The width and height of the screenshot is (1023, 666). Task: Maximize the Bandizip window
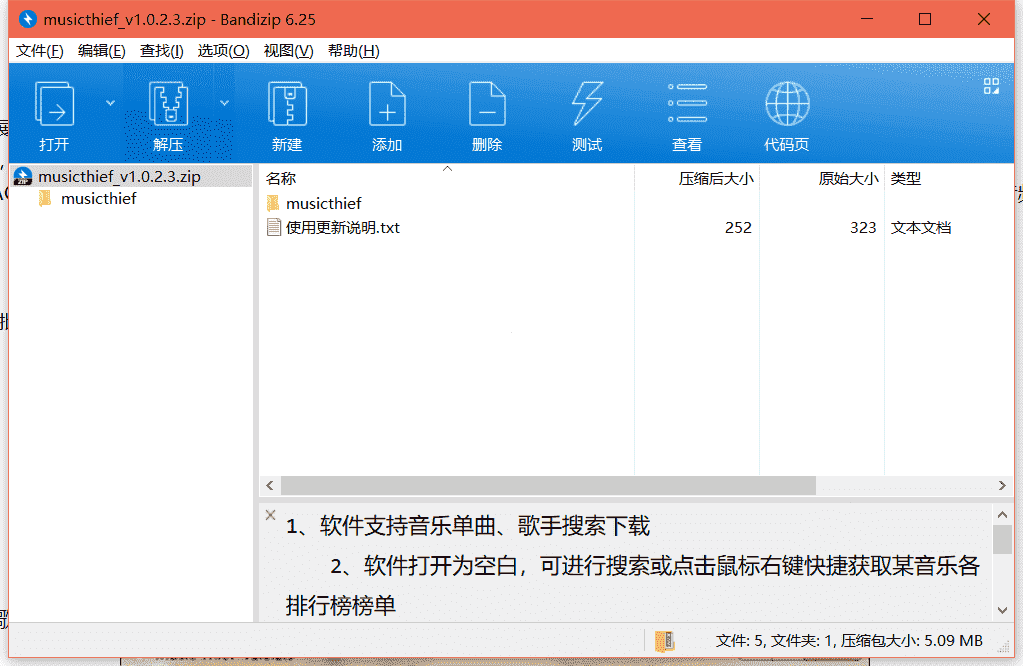[924, 19]
